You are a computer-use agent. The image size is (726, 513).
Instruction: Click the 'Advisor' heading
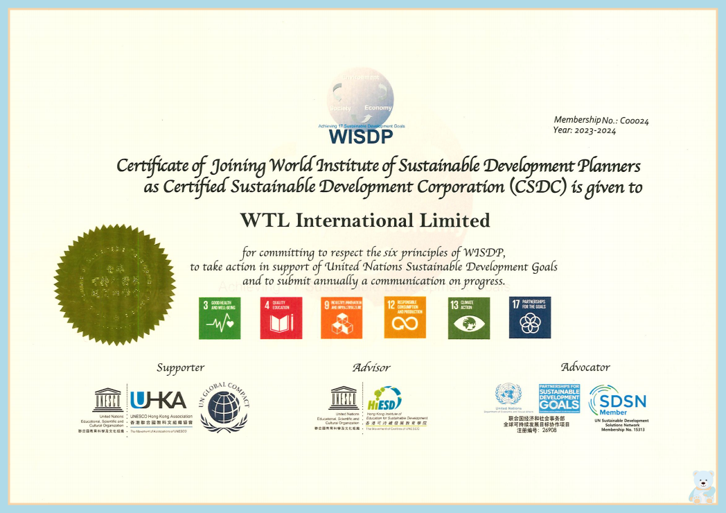[371, 368]
